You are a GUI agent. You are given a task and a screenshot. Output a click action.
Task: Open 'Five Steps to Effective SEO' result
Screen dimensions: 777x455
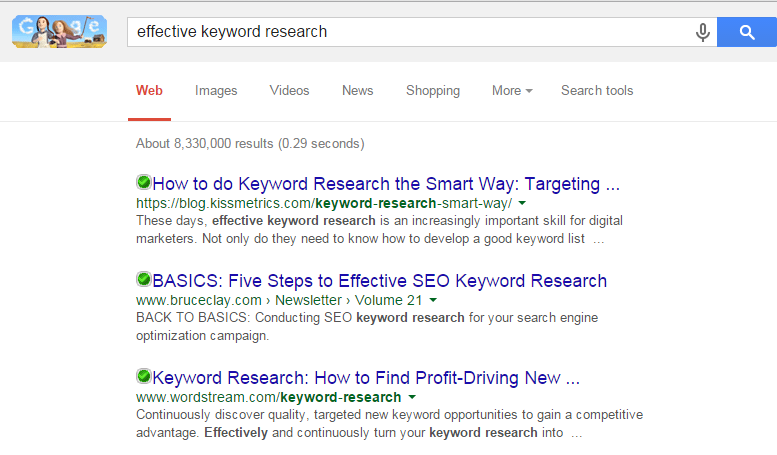click(379, 281)
